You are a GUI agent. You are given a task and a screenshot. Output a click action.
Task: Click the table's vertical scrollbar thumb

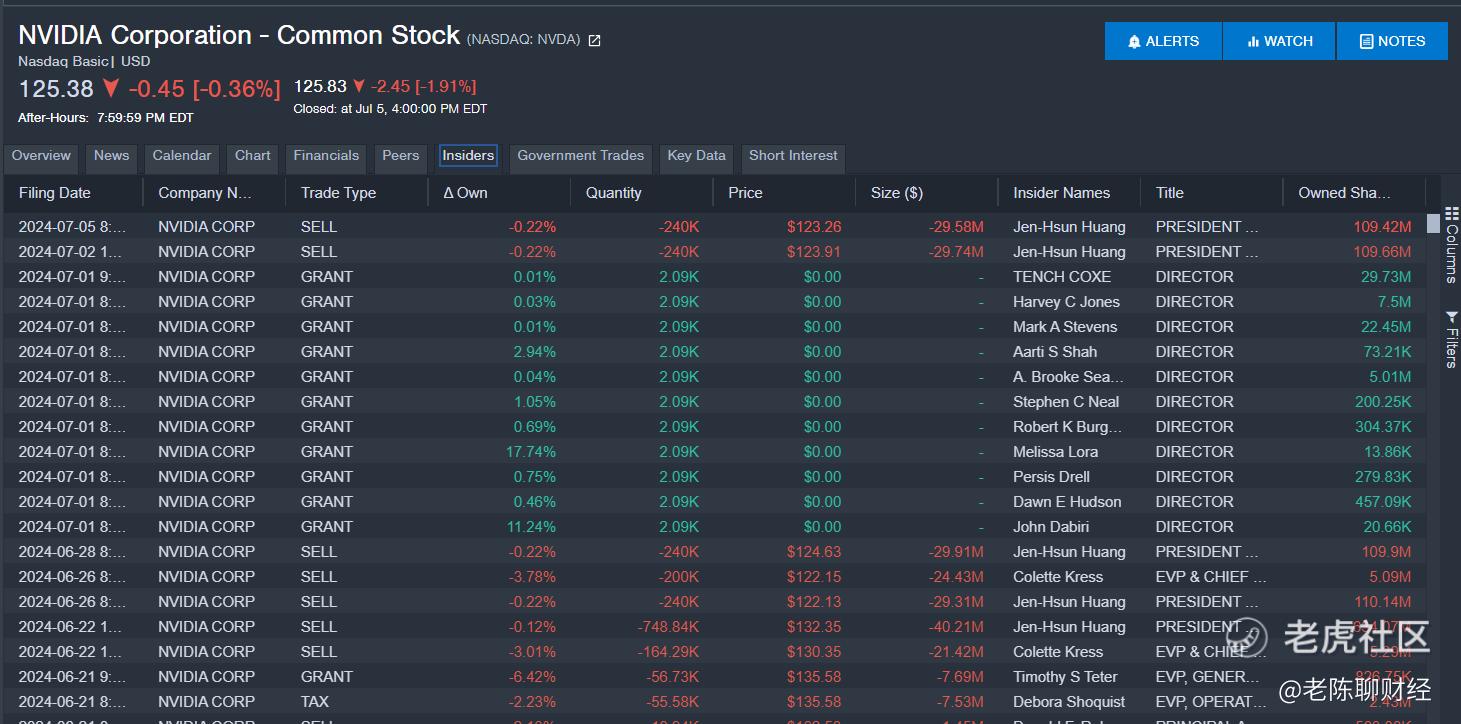pyautogui.click(x=1433, y=222)
